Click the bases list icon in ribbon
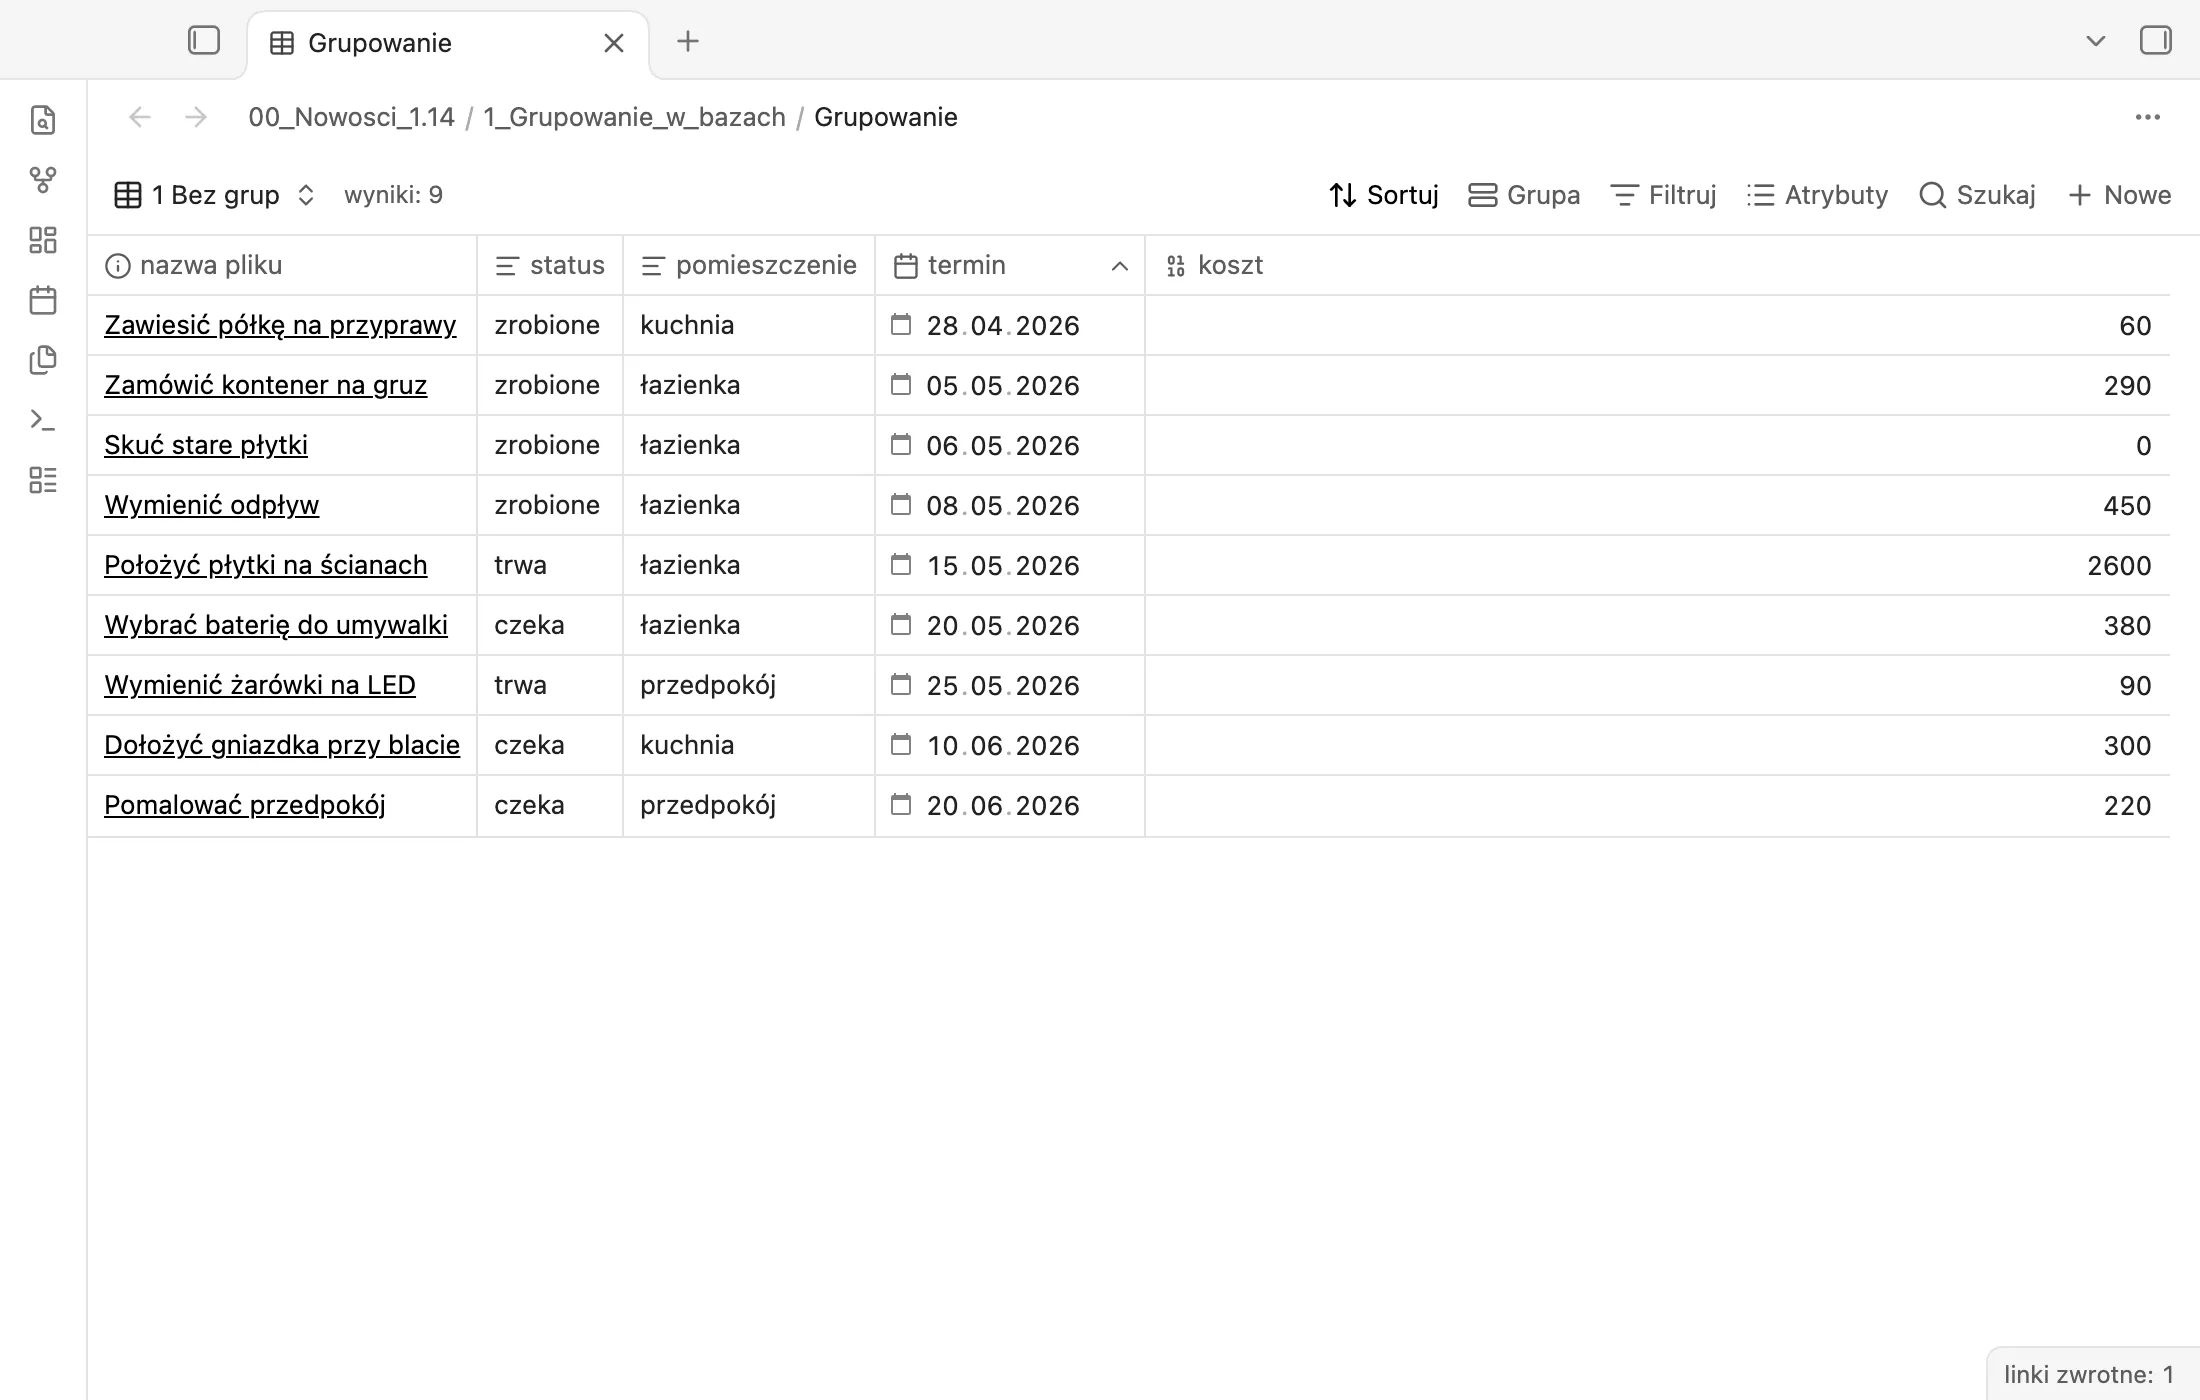Viewport: 2200px width, 1400px height. tap(43, 480)
